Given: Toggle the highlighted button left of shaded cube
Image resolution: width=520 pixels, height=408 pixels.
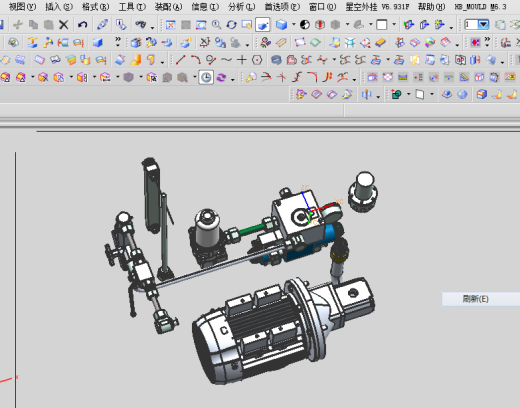Looking at the screenshot, I should (263, 25).
